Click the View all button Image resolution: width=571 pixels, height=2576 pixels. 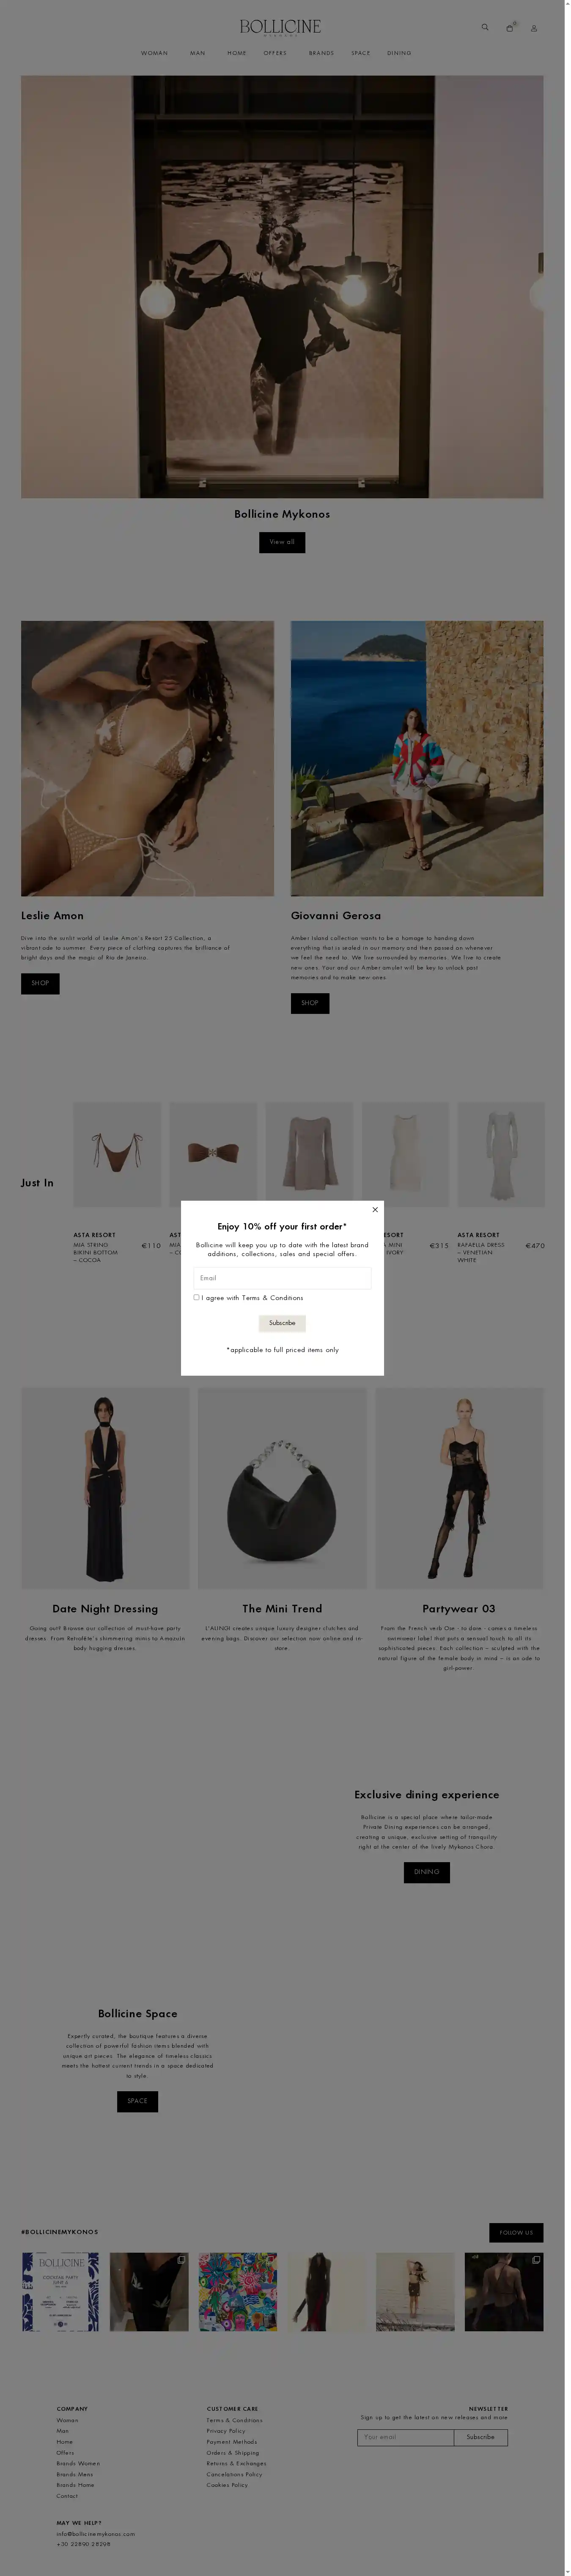click(x=282, y=542)
